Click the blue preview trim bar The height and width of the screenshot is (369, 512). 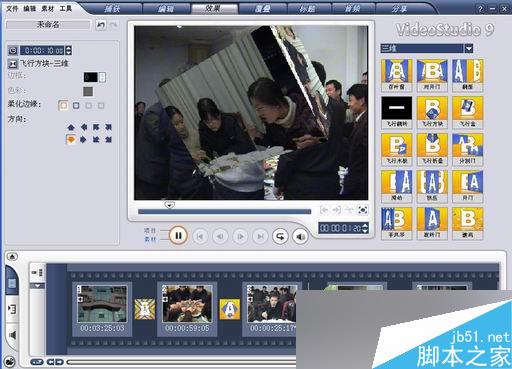224,212
